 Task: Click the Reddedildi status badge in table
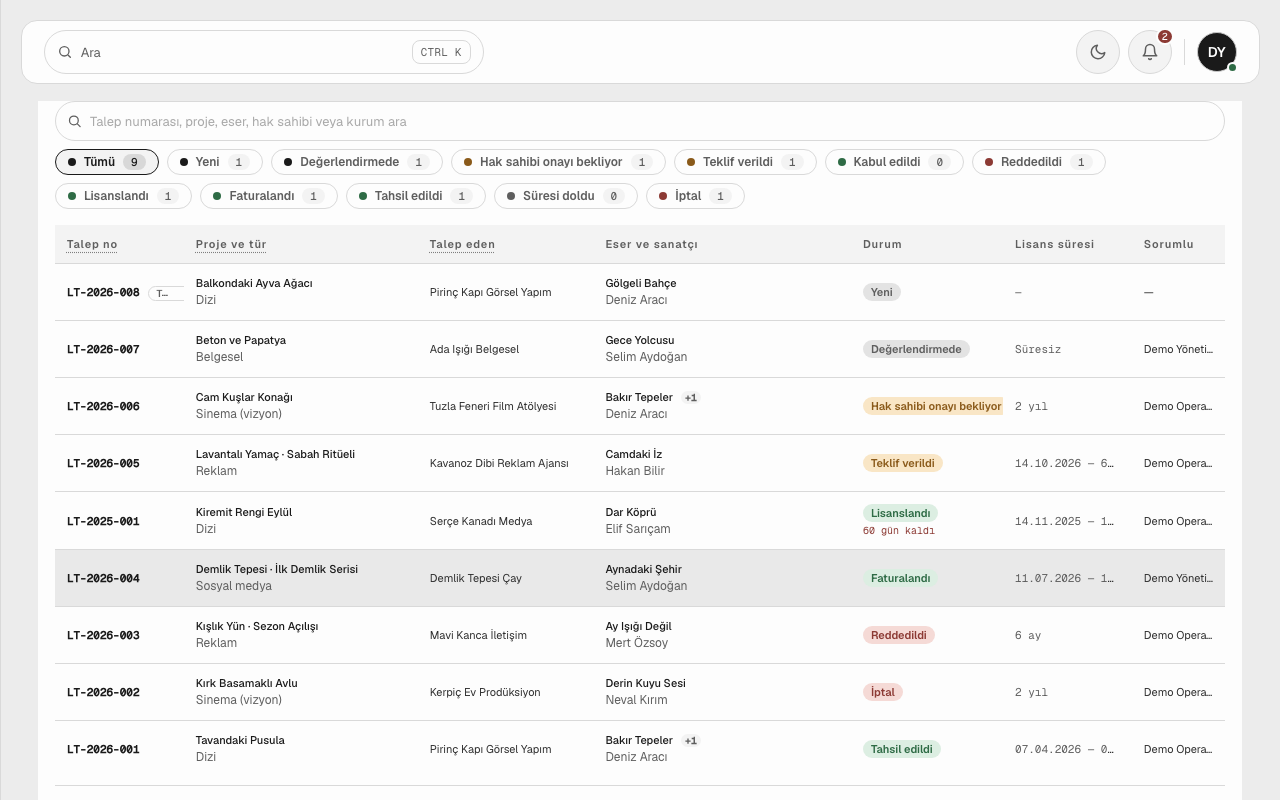pos(898,635)
